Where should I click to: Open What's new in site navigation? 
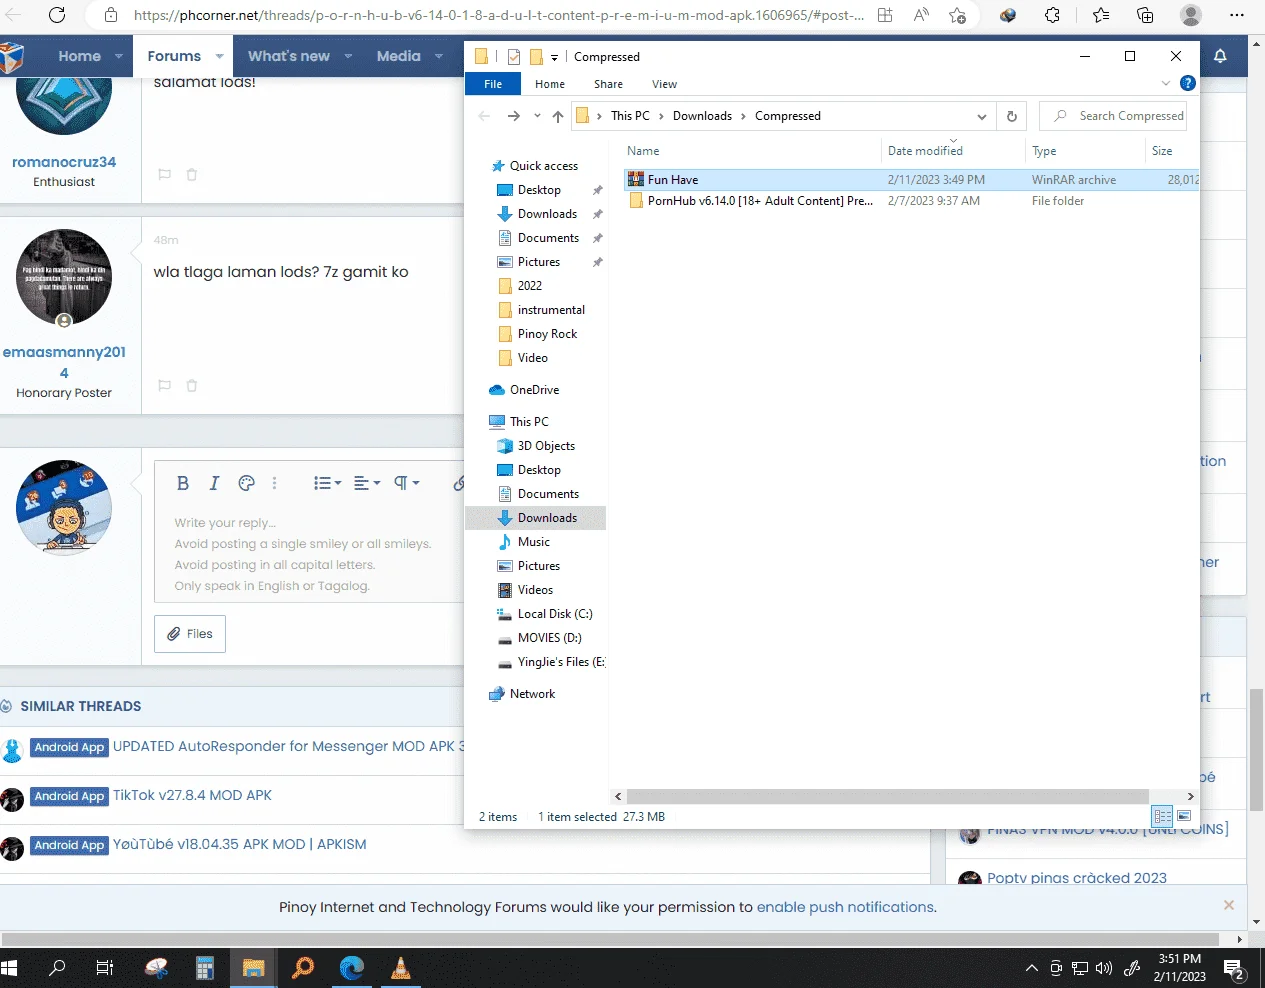coord(288,56)
